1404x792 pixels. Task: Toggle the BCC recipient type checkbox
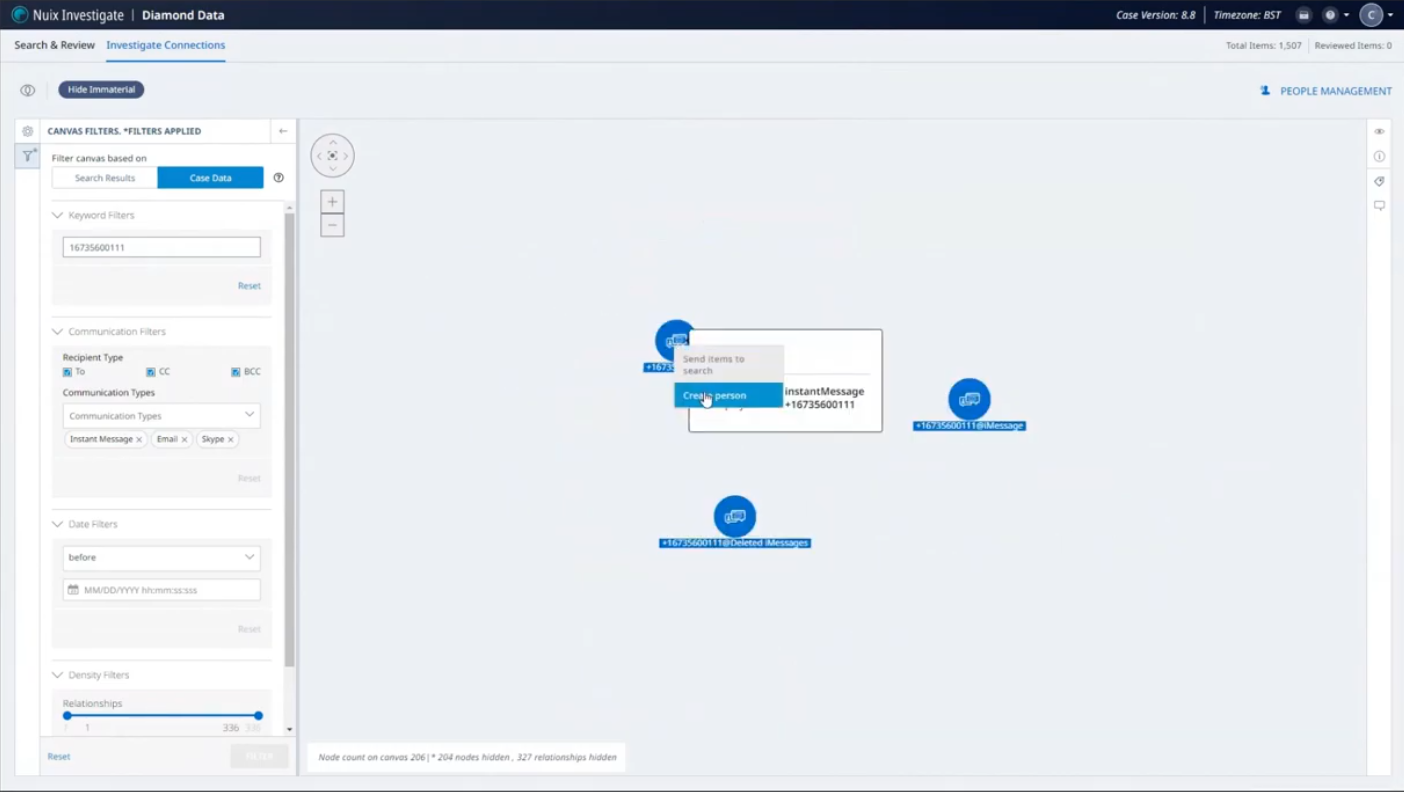point(236,372)
